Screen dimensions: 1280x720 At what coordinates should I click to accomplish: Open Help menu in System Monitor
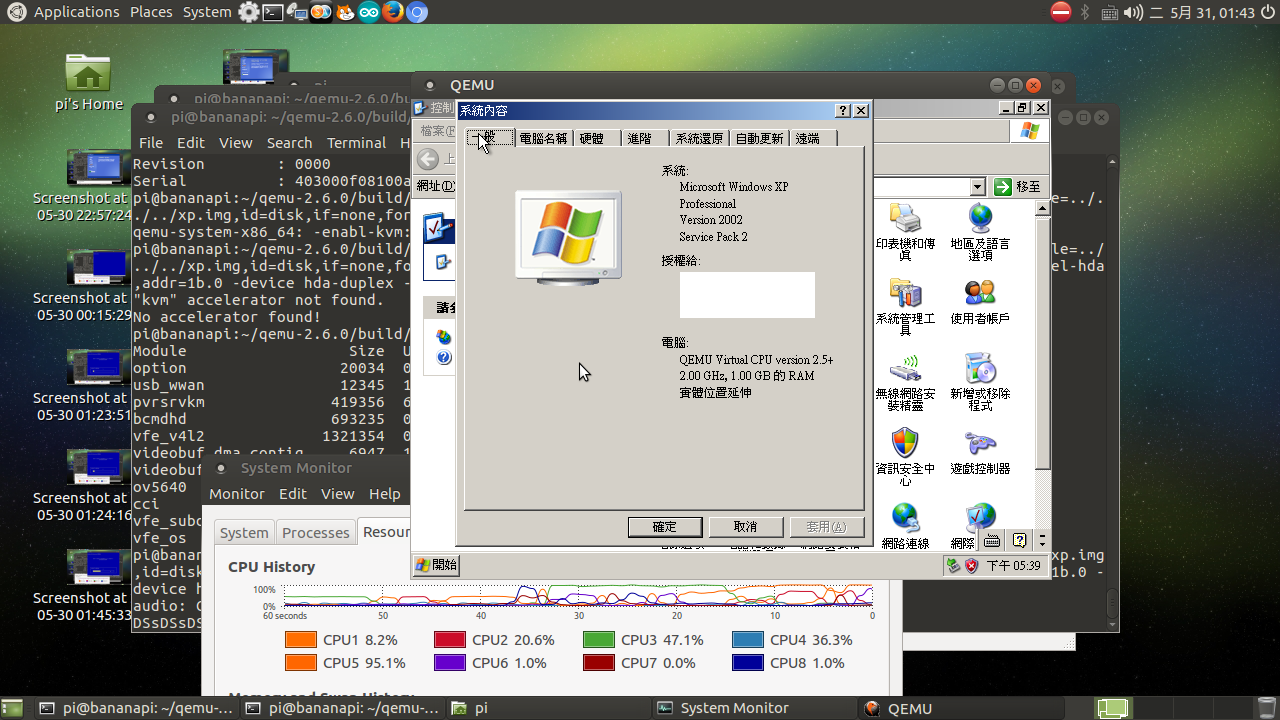coord(385,494)
